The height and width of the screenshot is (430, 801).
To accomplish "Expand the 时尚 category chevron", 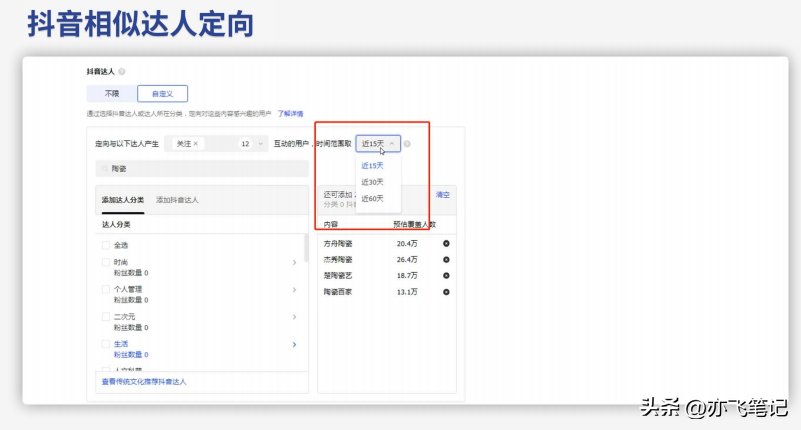I will (x=294, y=262).
